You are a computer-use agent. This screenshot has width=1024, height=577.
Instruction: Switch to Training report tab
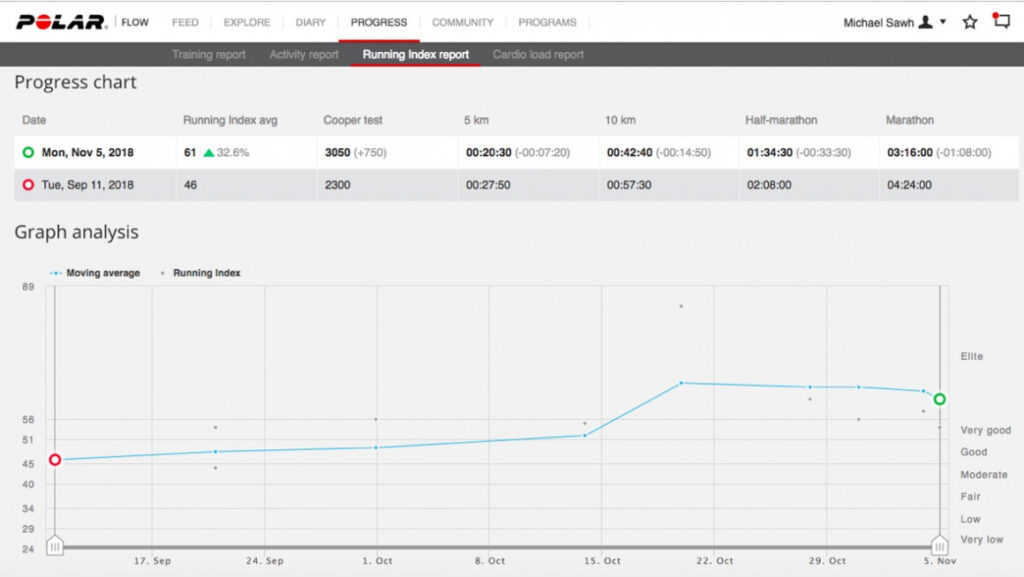click(208, 55)
